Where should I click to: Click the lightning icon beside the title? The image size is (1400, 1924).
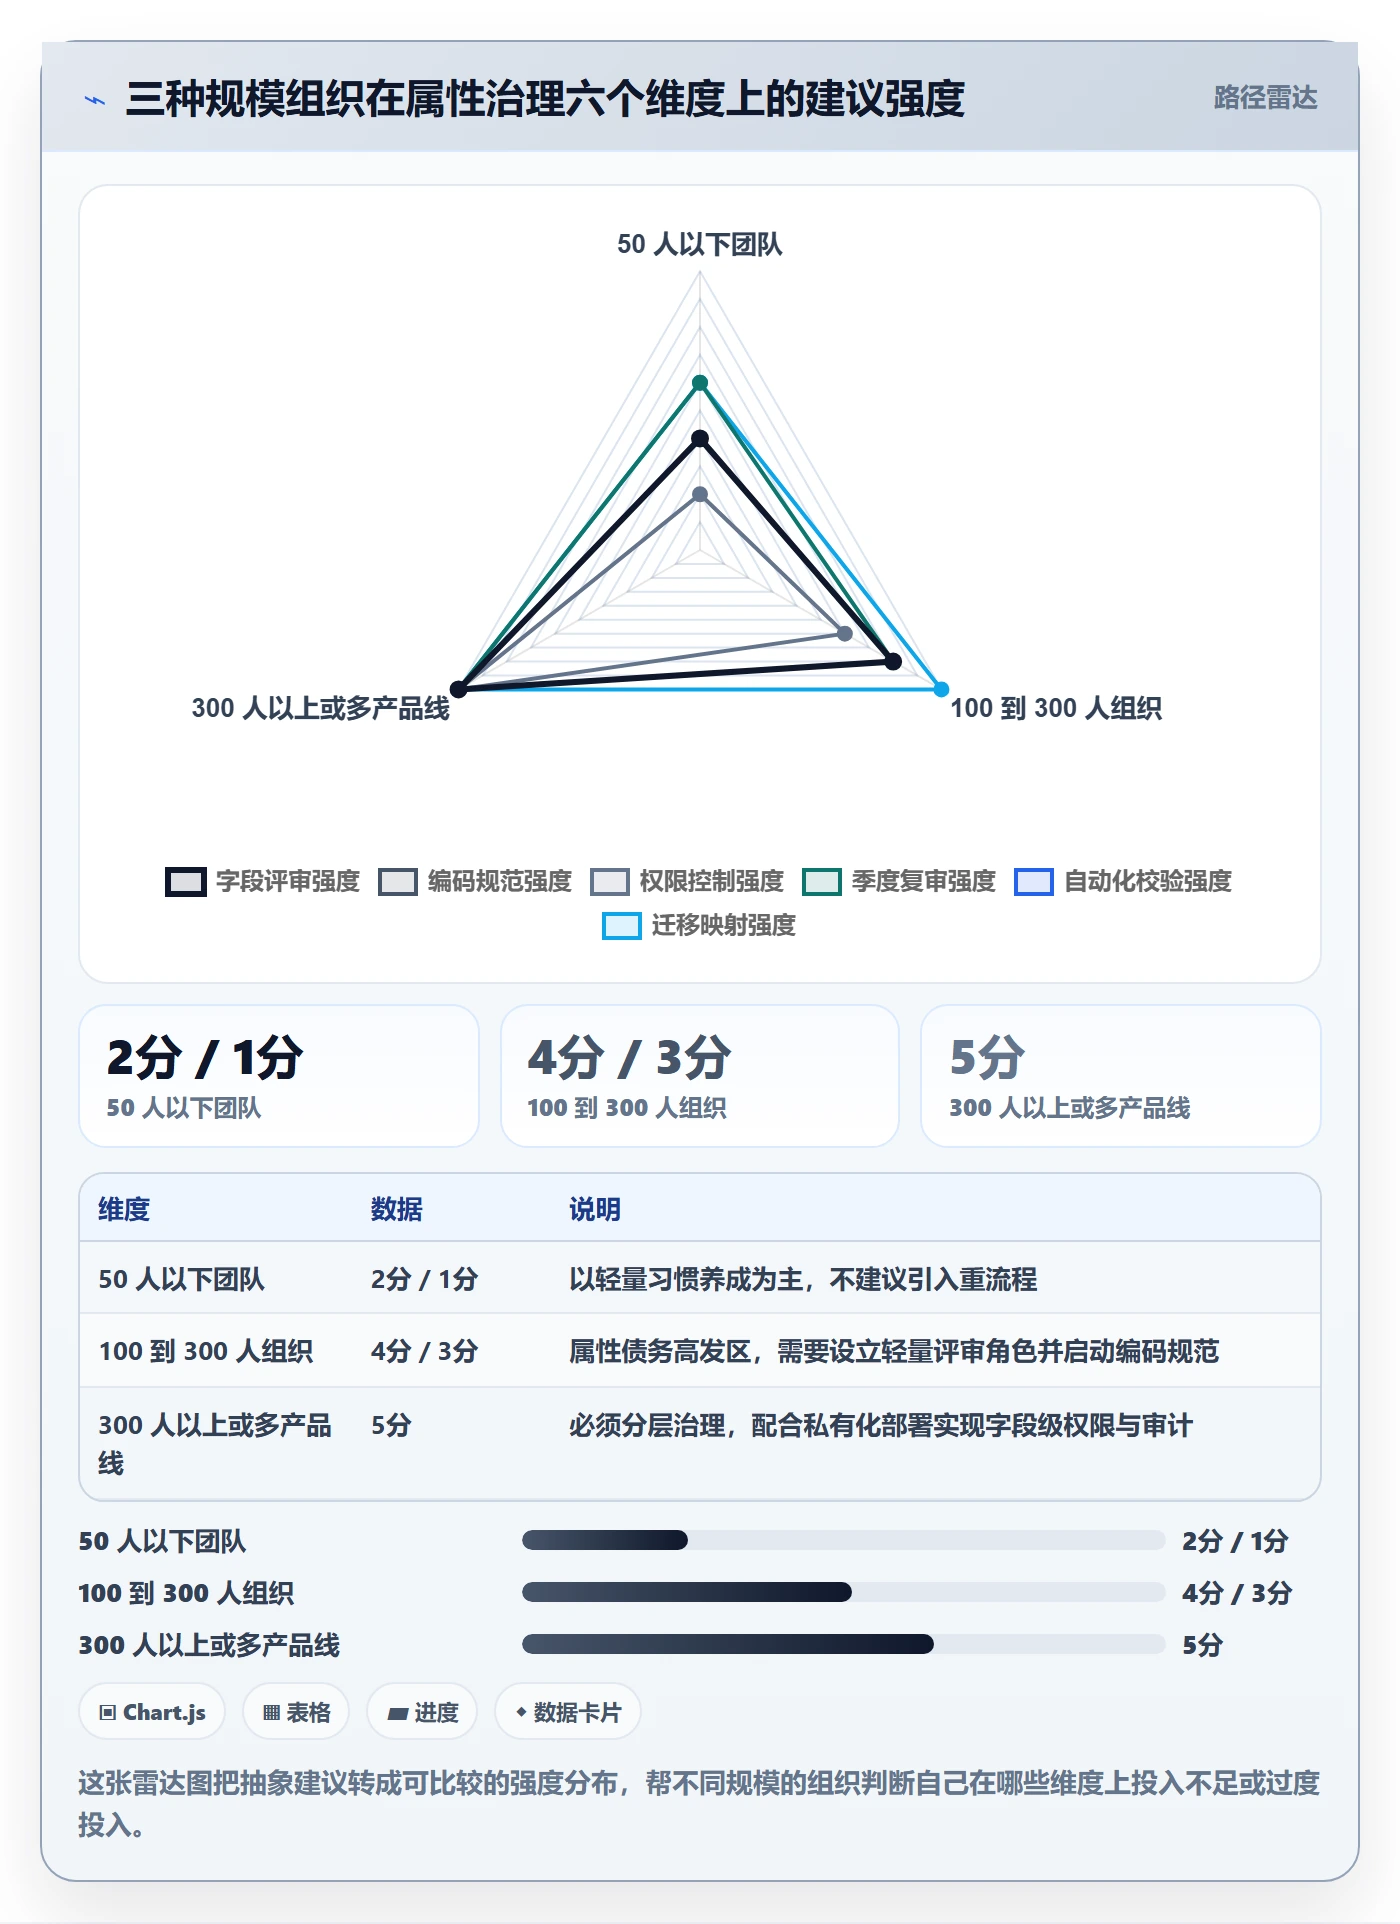95,100
